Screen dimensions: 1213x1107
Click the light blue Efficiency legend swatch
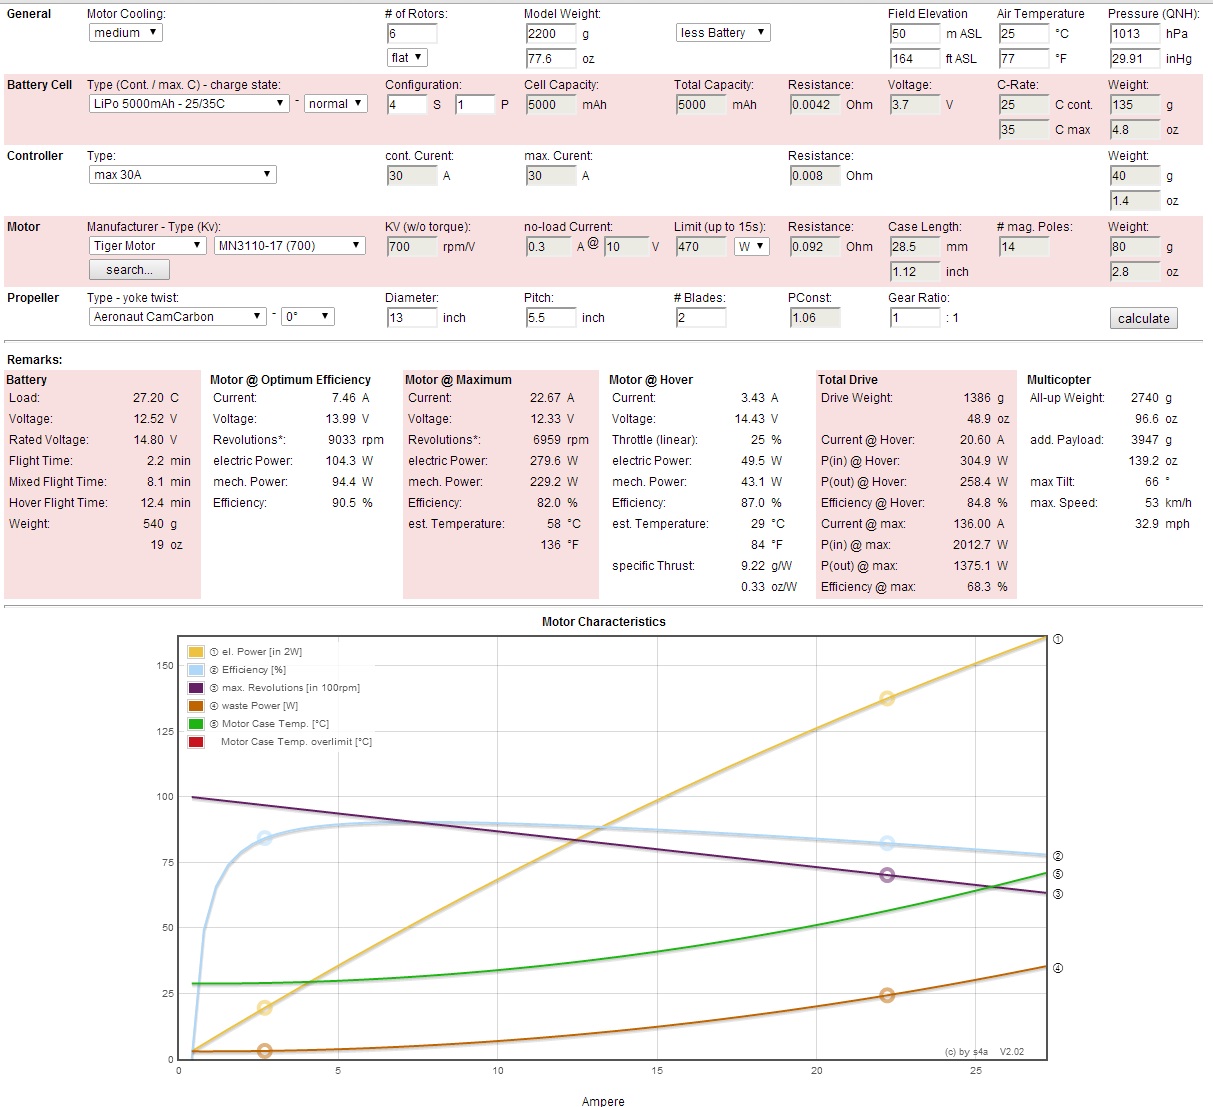(x=196, y=670)
